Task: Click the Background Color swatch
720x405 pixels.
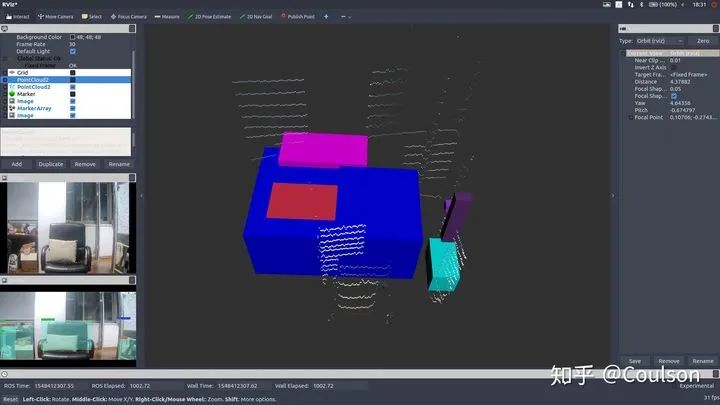Action: click(73, 37)
